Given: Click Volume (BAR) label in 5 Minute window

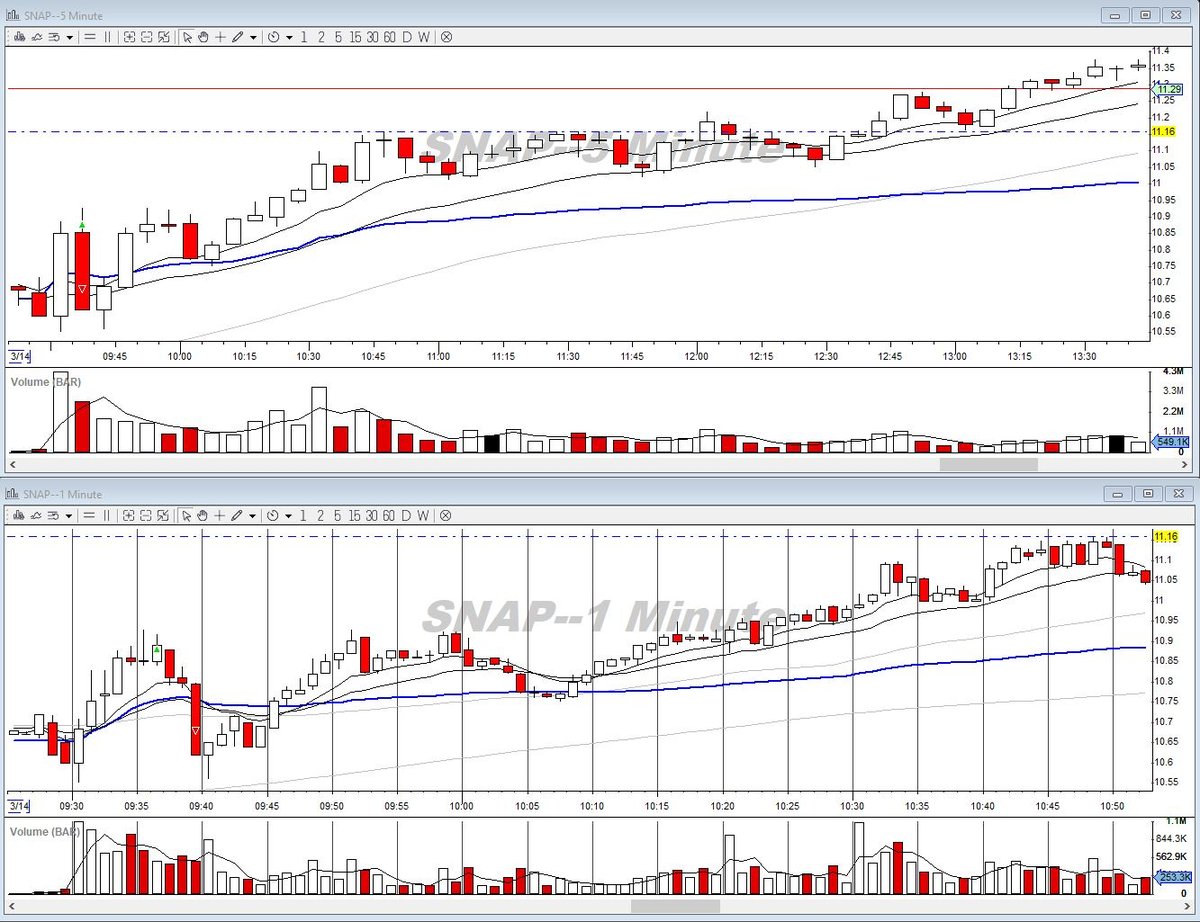Looking at the screenshot, I should point(45,382).
